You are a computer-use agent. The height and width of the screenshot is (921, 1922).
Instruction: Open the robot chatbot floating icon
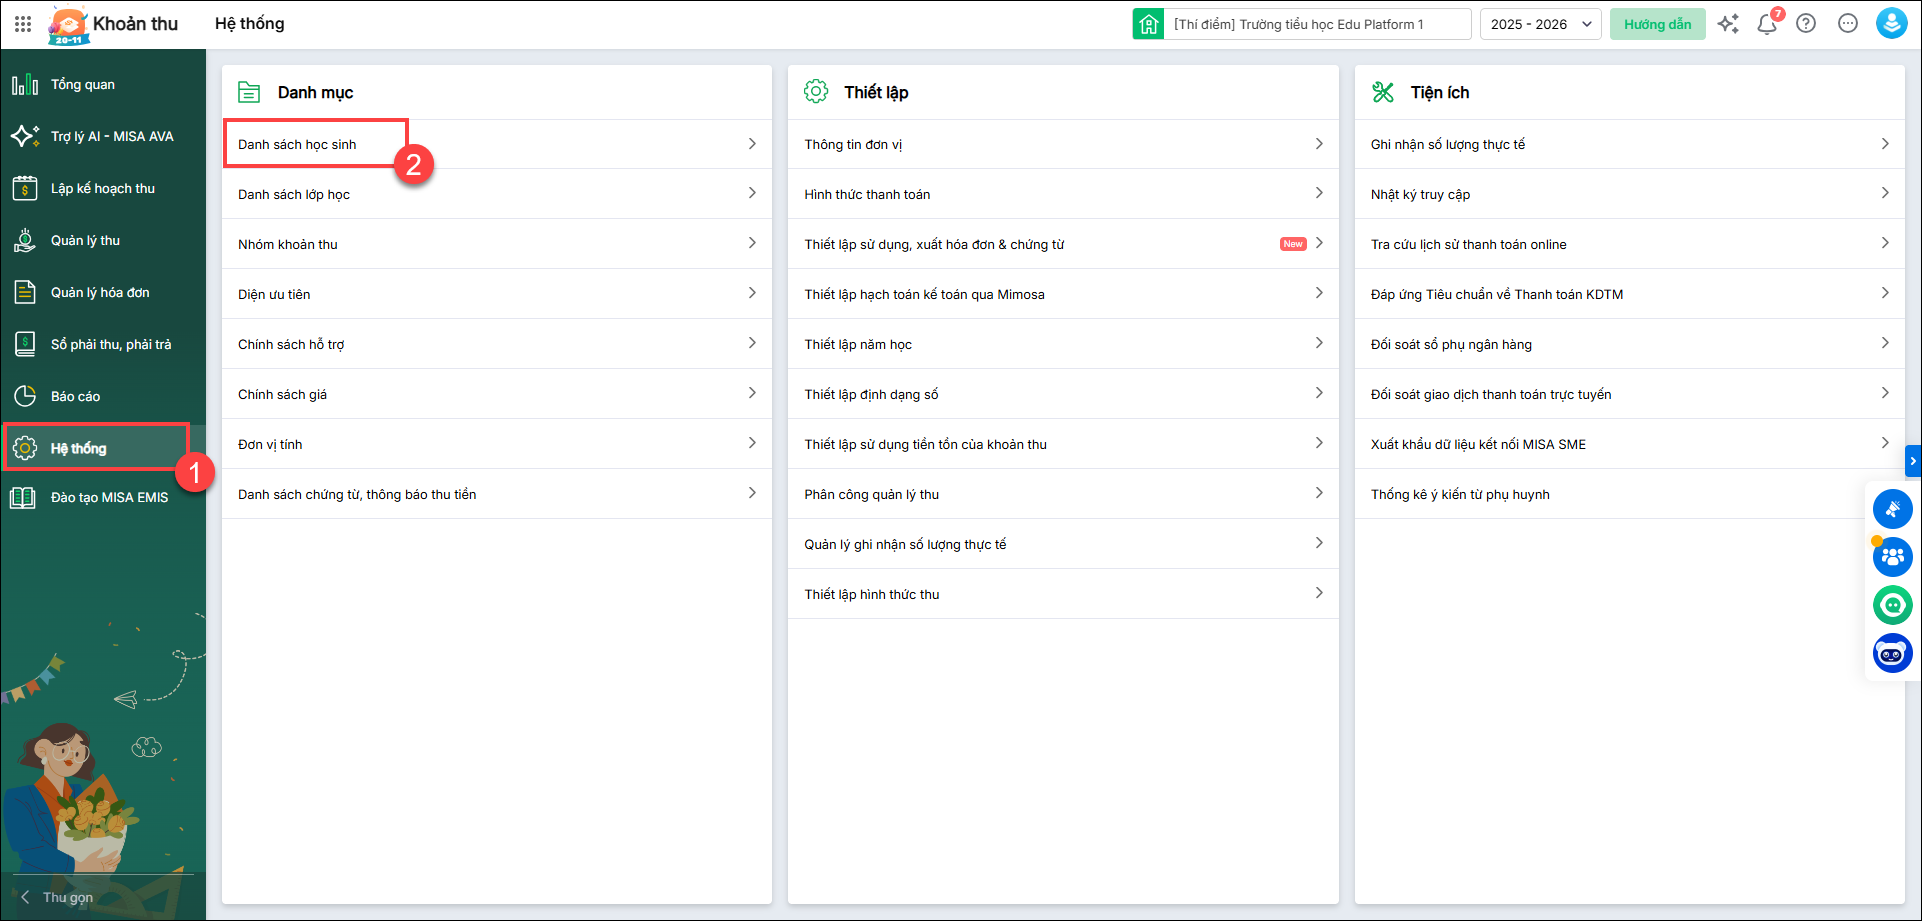(x=1892, y=654)
